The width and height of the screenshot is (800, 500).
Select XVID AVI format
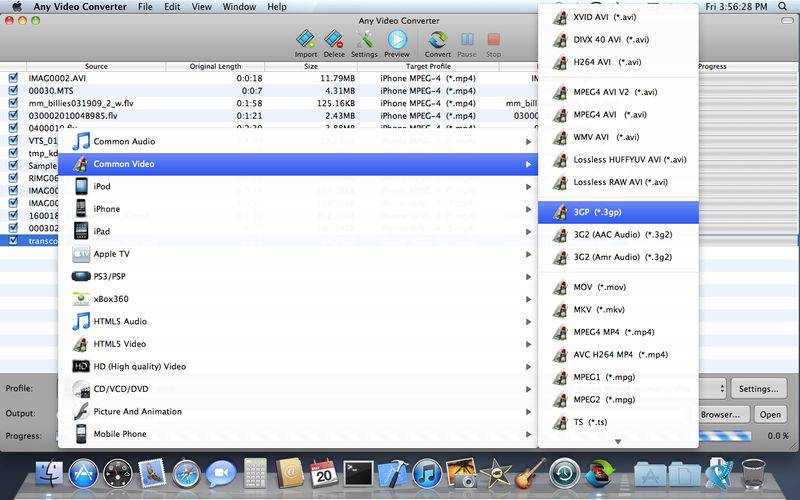click(618, 17)
